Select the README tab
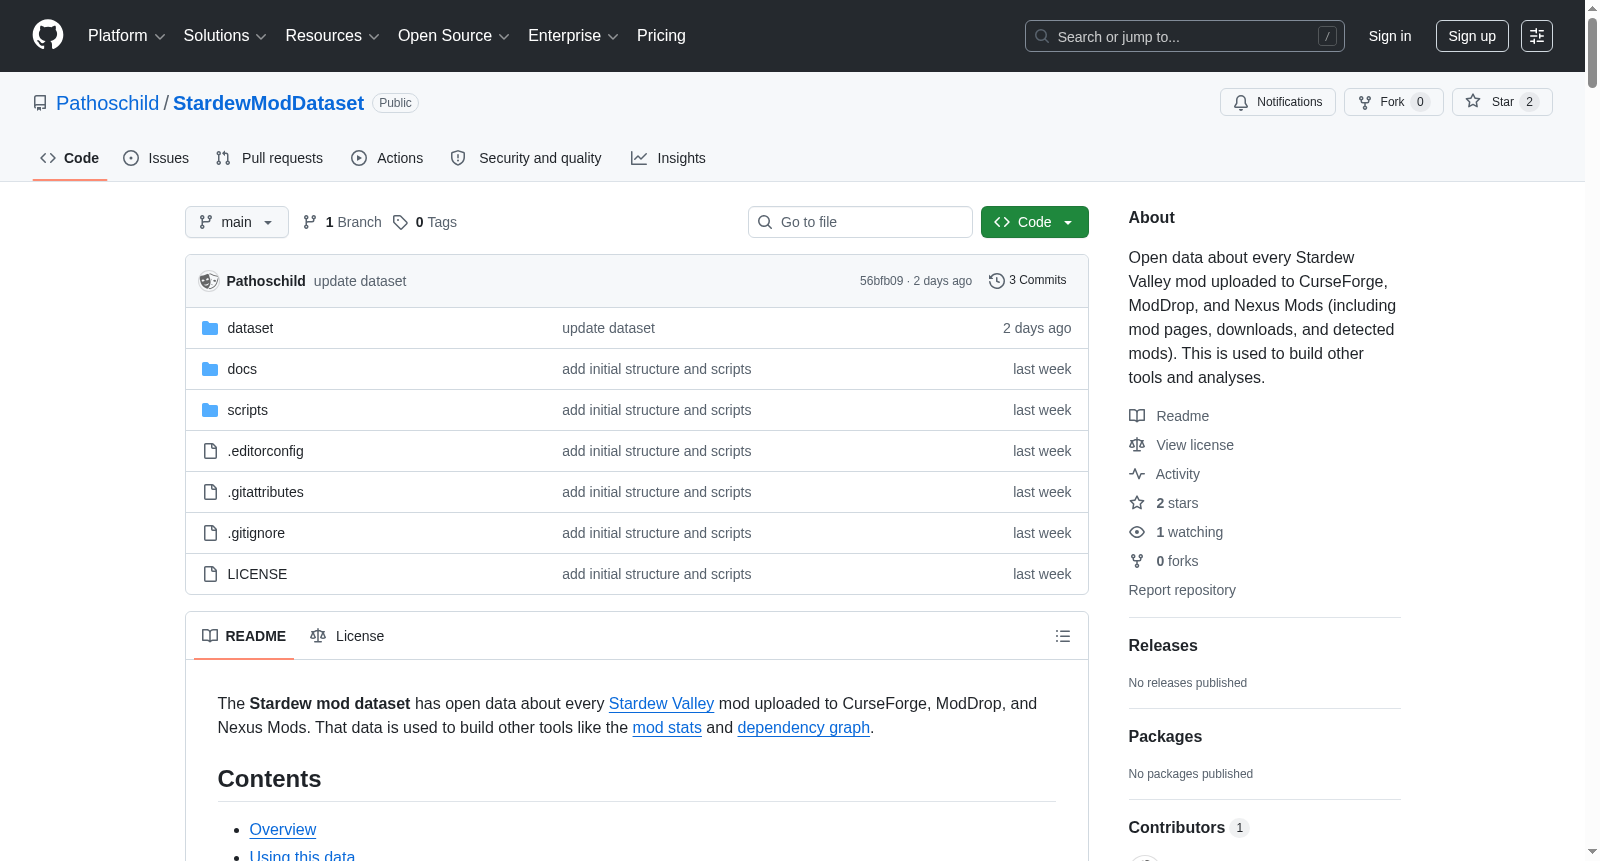The width and height of the screenshot is (1600, 861). coord(244,636)
